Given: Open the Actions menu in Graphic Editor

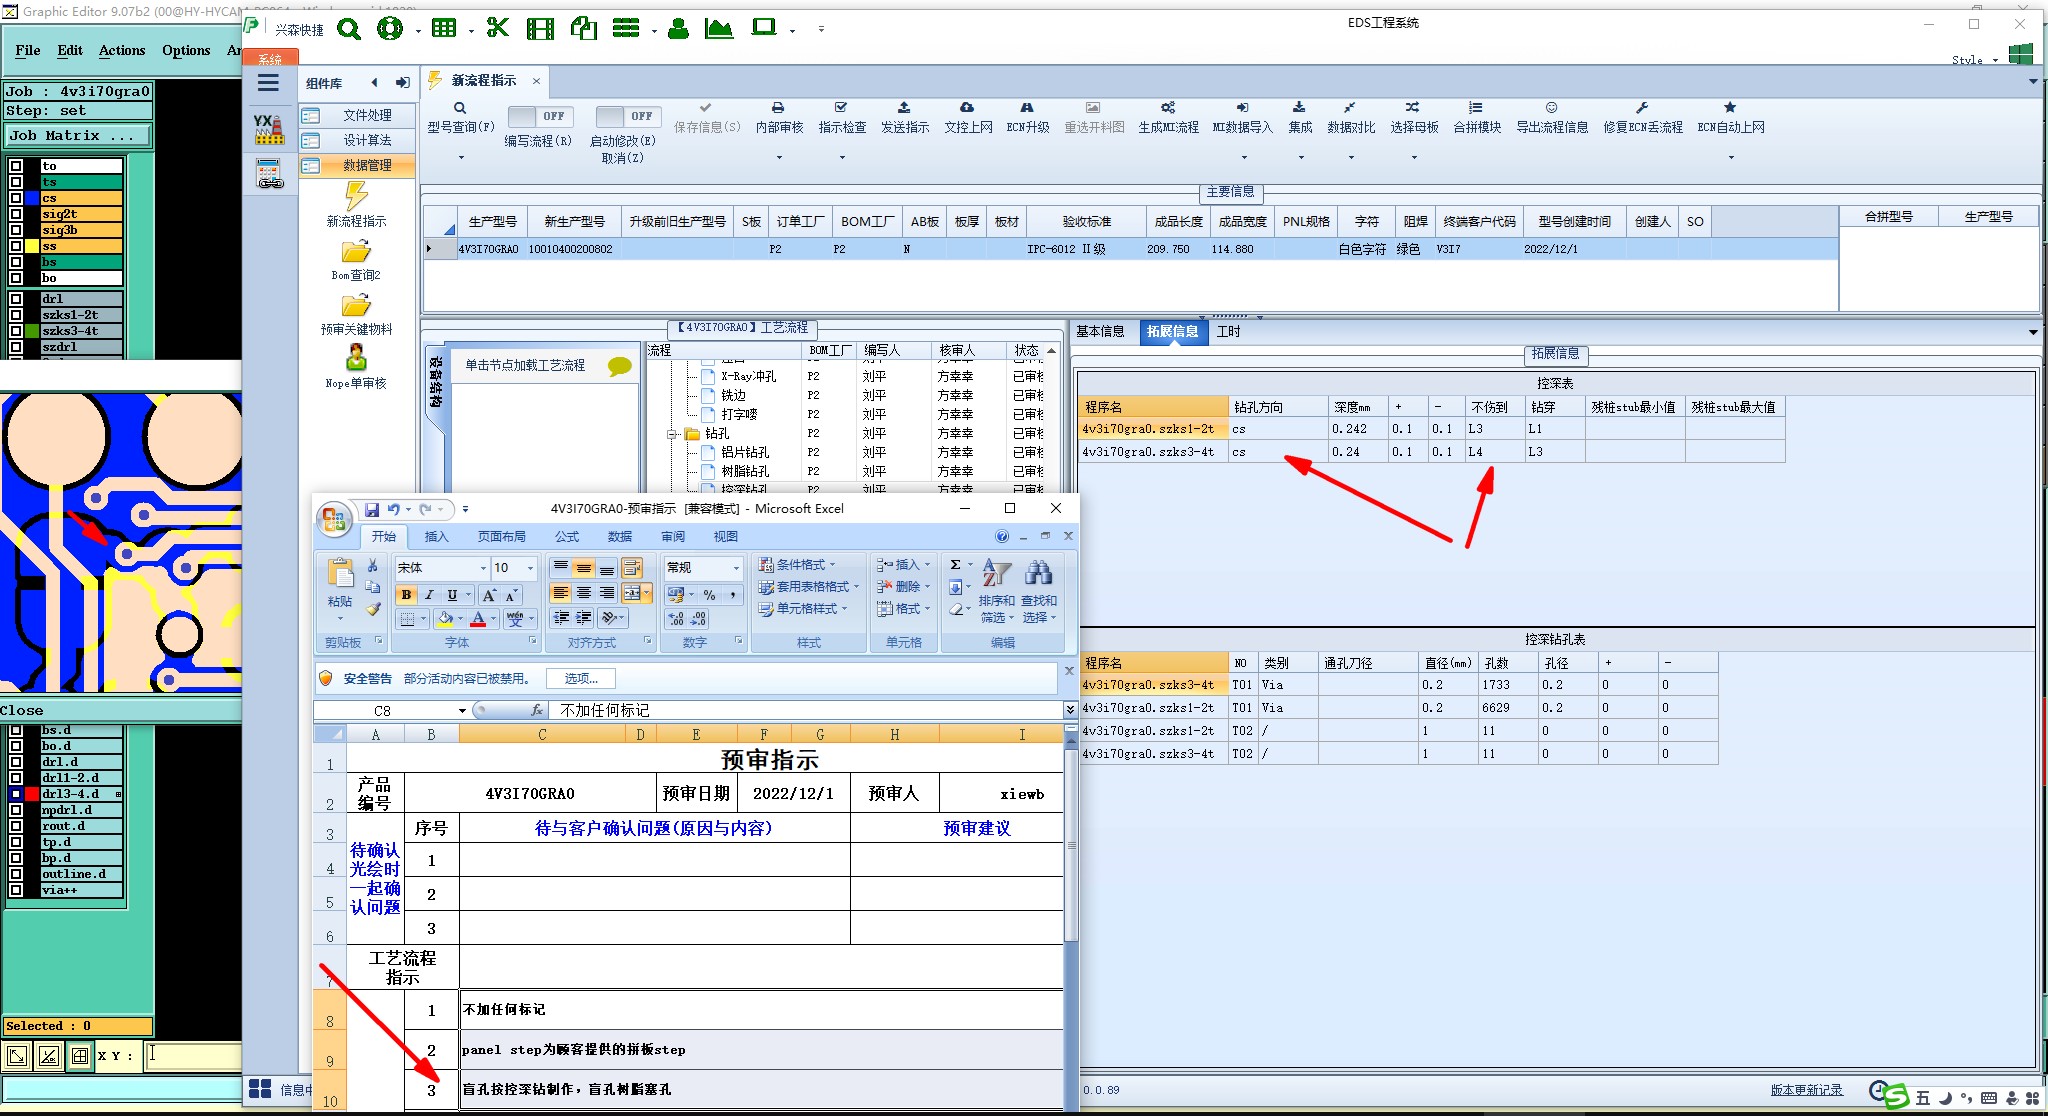Looking at the screenshot, I should tap(122, 50).
